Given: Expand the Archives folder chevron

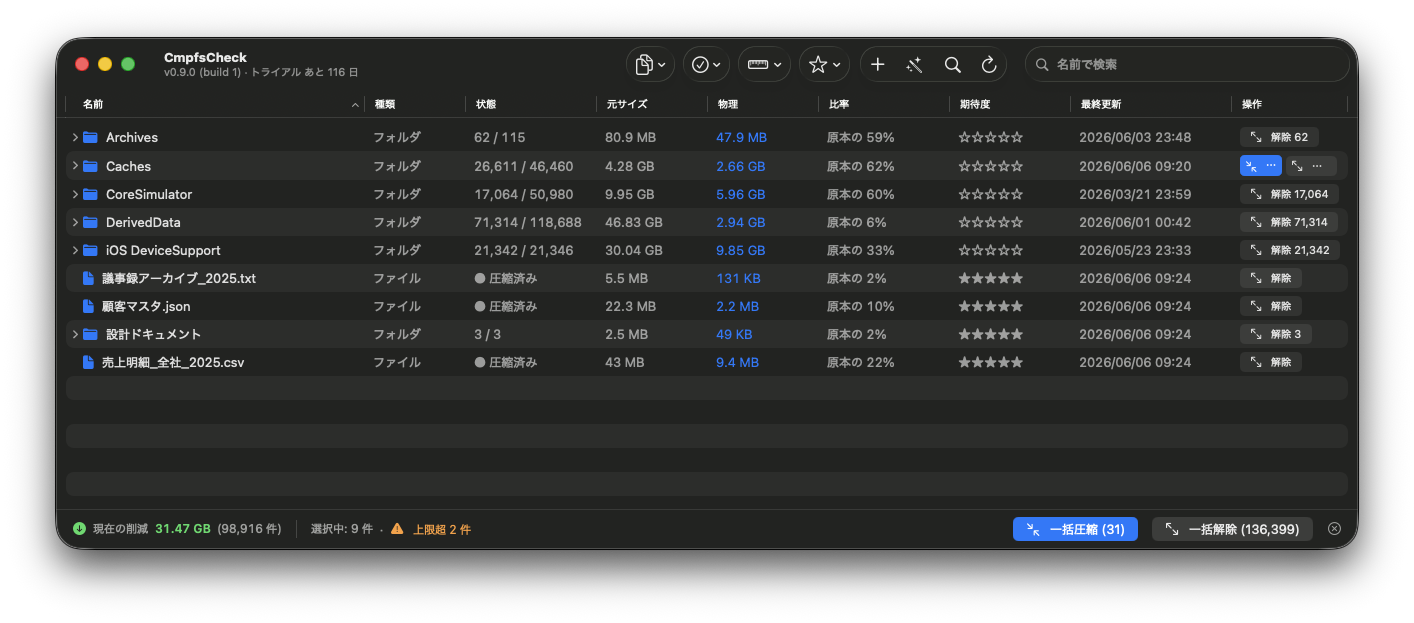Looking at the screenshot, I should coord(75,137).
